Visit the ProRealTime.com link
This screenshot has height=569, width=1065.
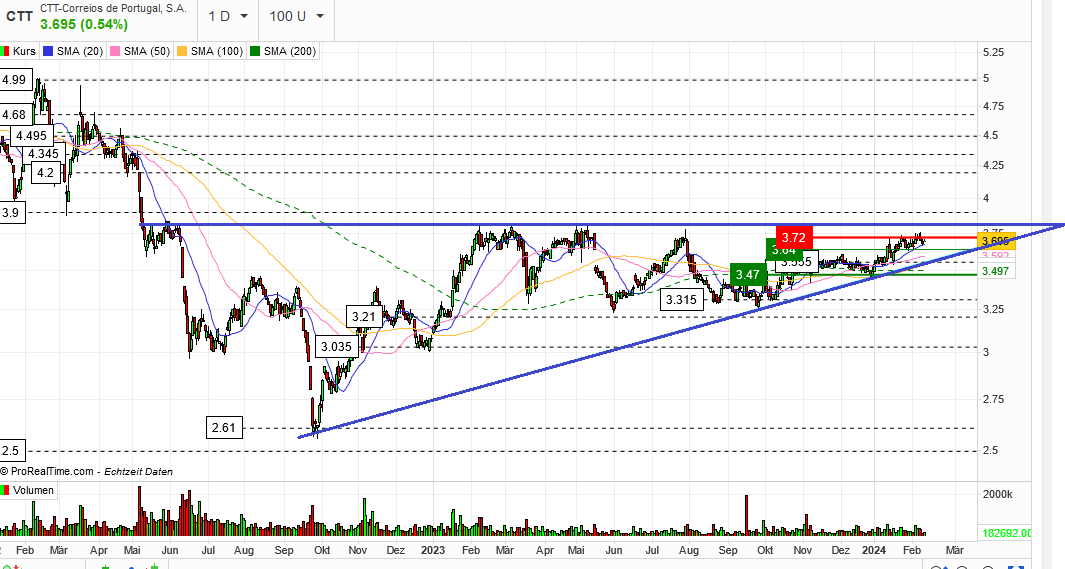pyautogui.click(x=52, y=471)
